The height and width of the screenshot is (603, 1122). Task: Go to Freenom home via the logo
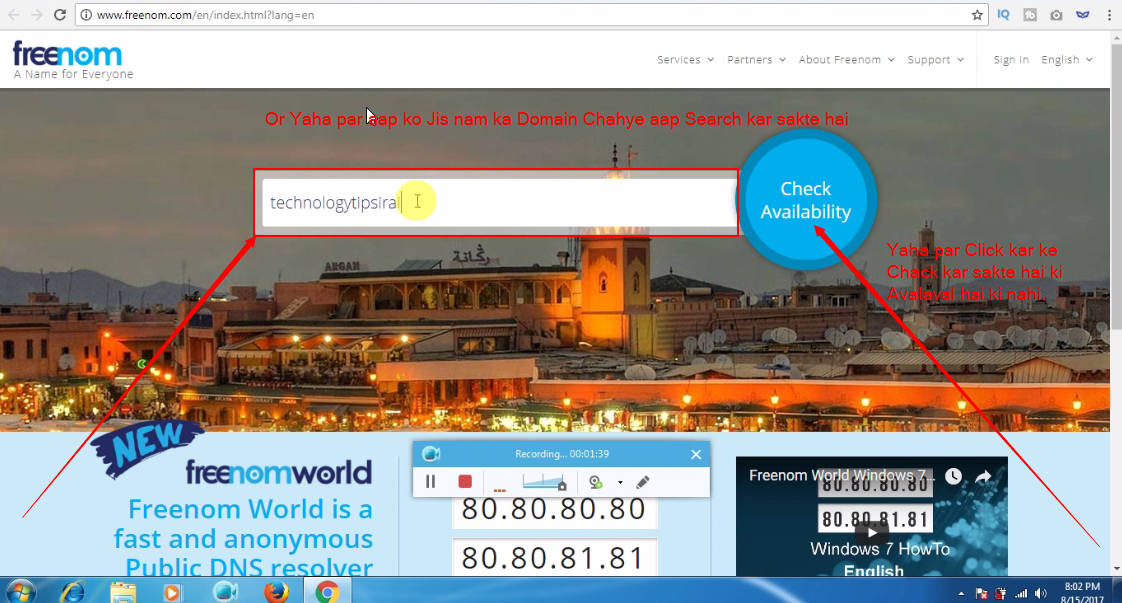72,59
